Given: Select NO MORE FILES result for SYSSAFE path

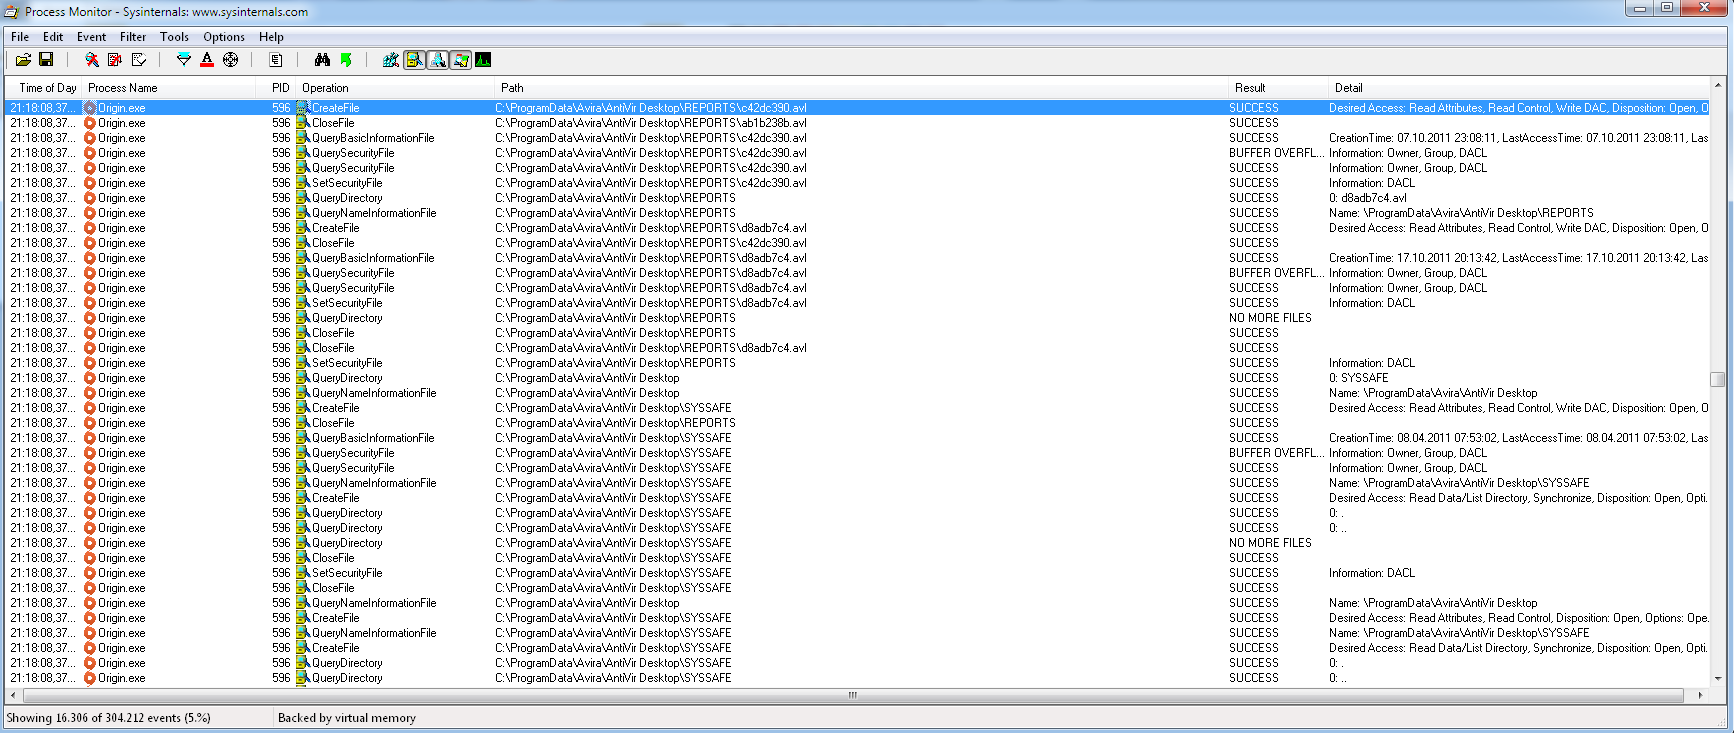Looking at the screenshot, I should coord(1270,543).
